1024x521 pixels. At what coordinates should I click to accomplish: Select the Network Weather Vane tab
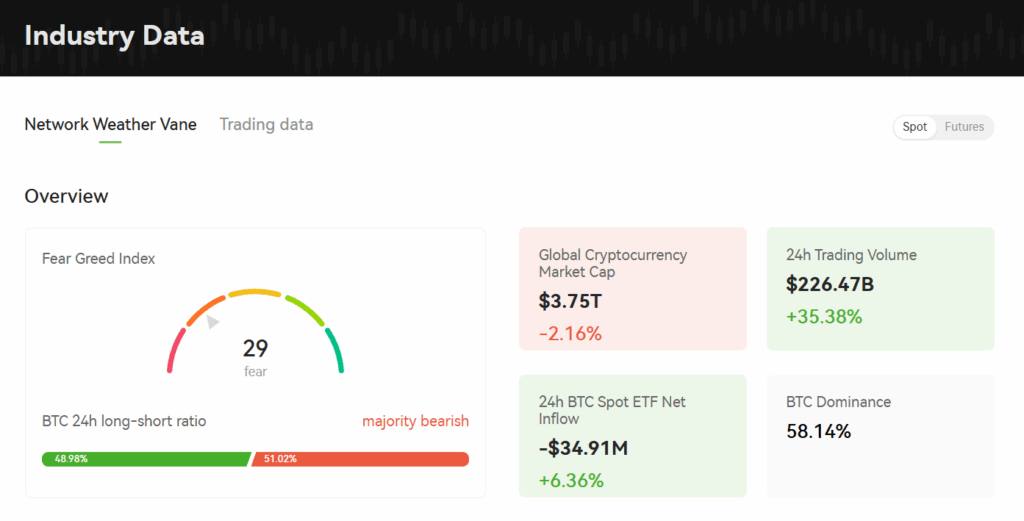(110, 125)
